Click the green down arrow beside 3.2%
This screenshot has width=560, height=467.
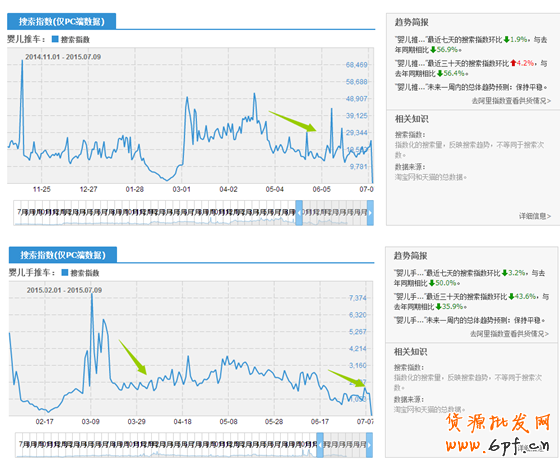(x=504, y=273)
